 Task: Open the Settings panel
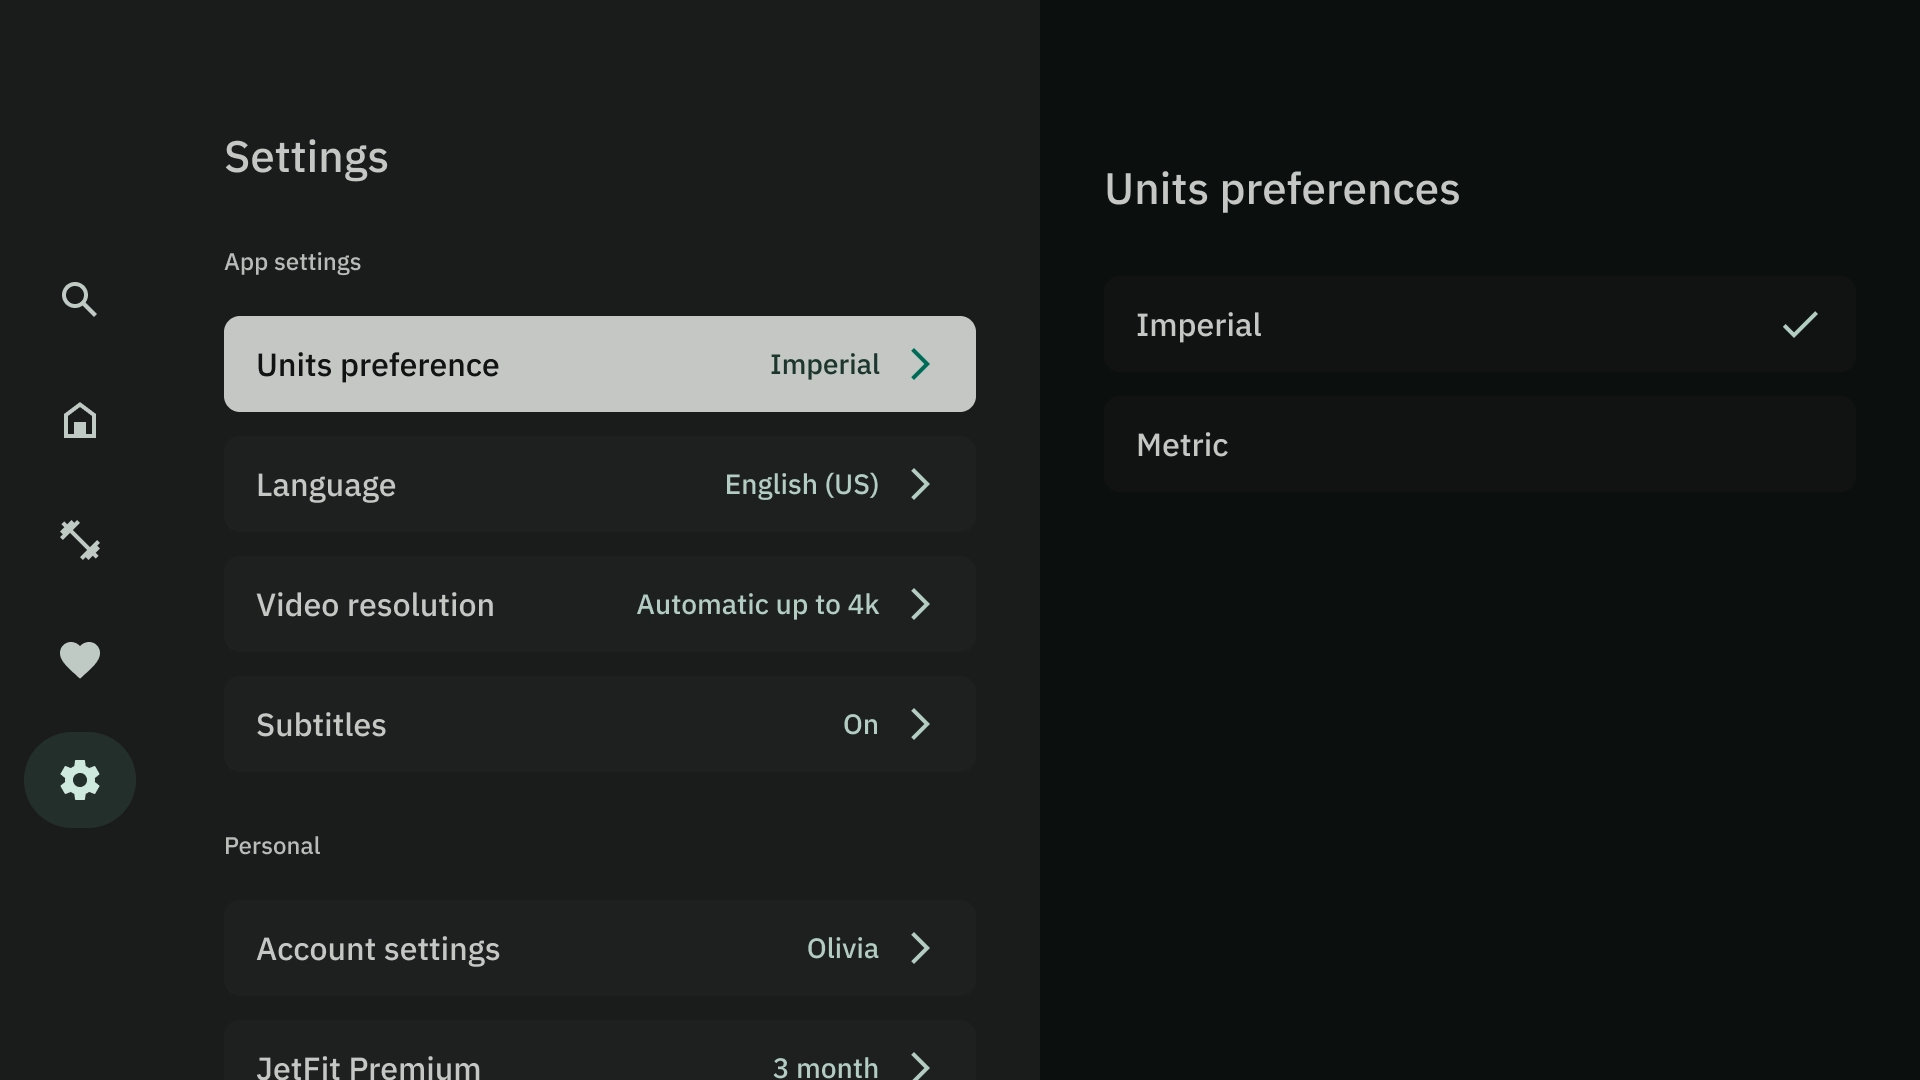click(79, 779)
